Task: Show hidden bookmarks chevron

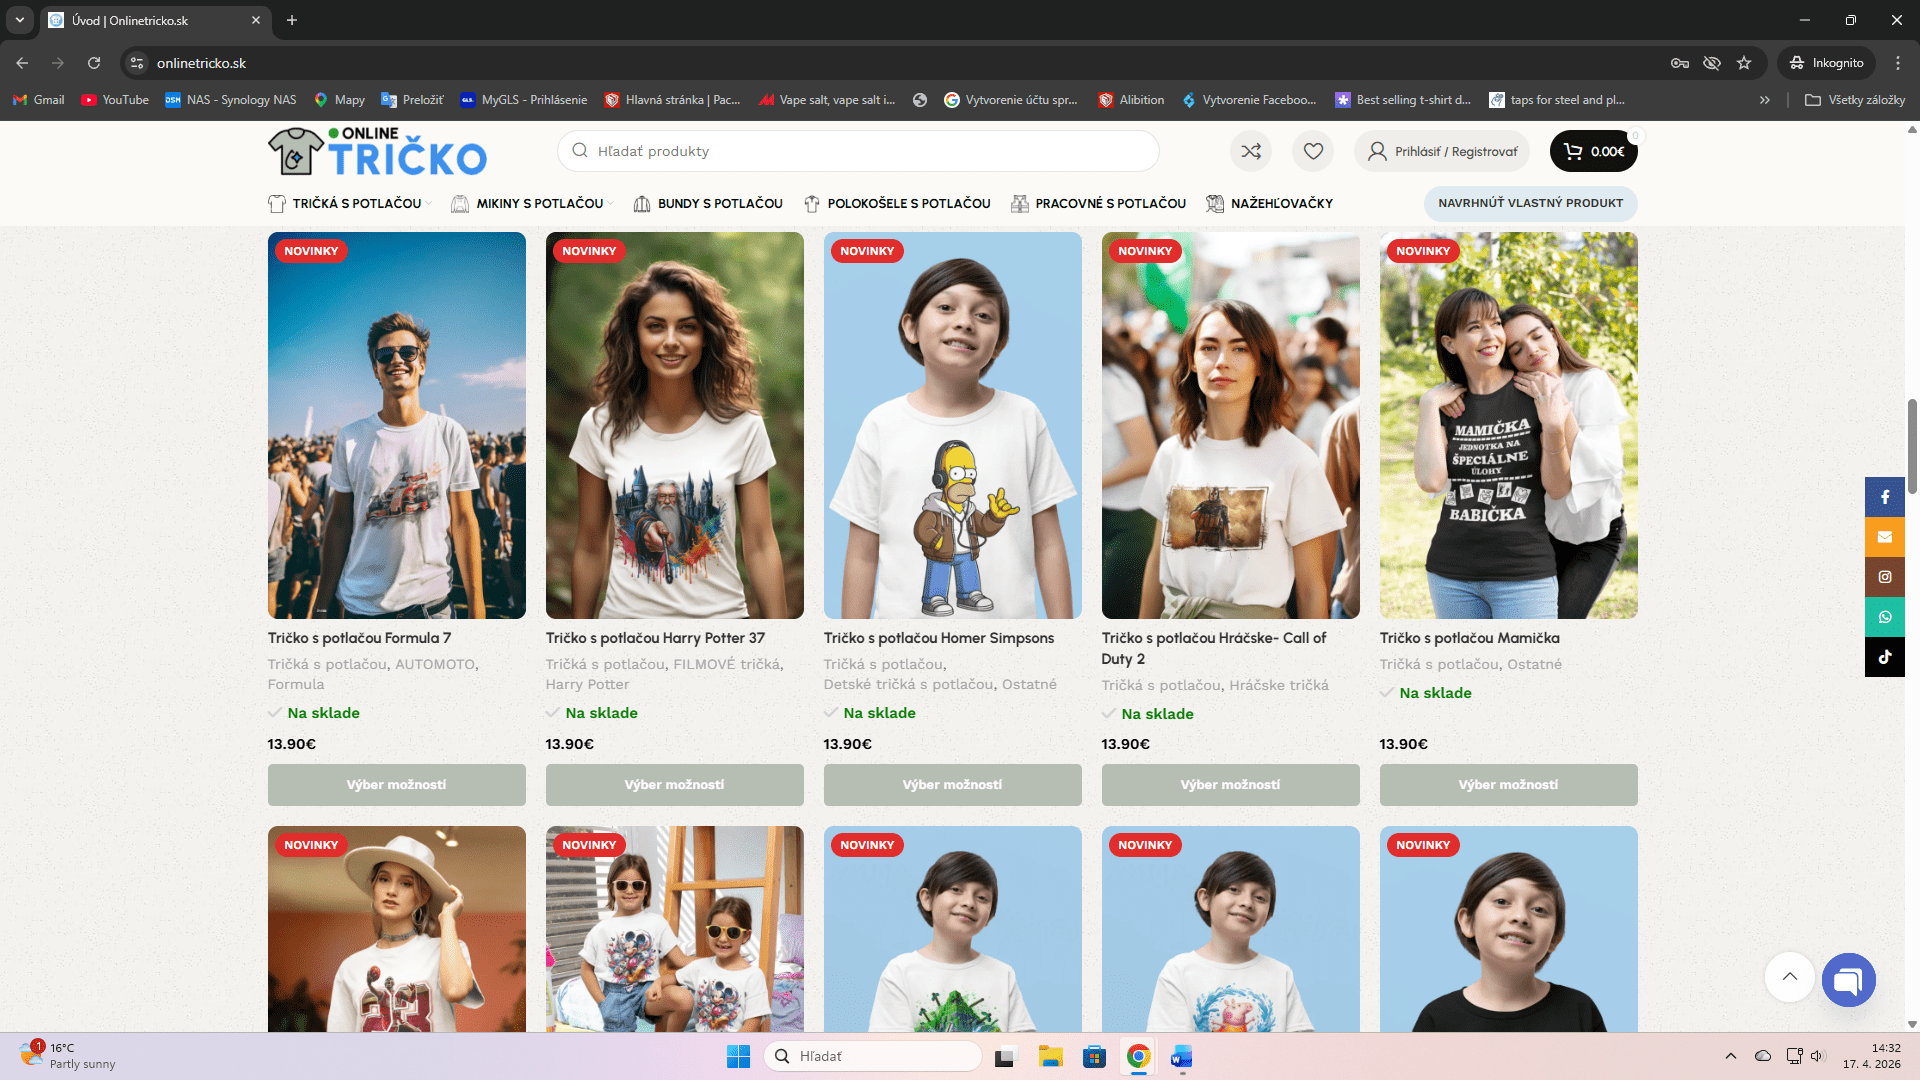Action: point(1765,100)
